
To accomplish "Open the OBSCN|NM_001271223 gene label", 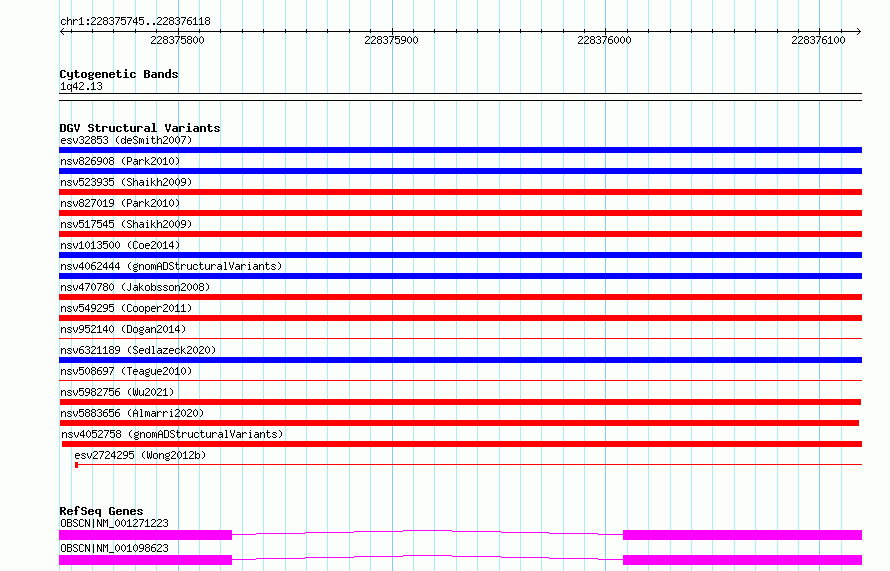I will [x=114, y=523].
